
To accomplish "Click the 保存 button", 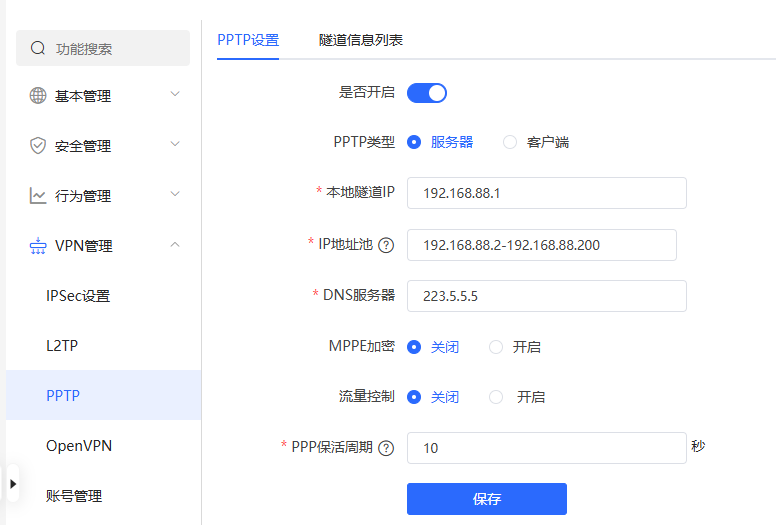I will (x=486, y=499).
